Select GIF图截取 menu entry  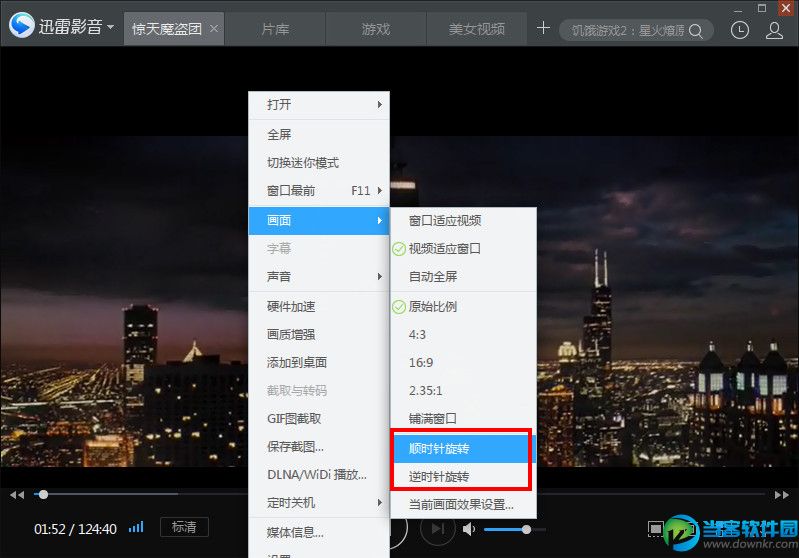click(x=319, y=418)
